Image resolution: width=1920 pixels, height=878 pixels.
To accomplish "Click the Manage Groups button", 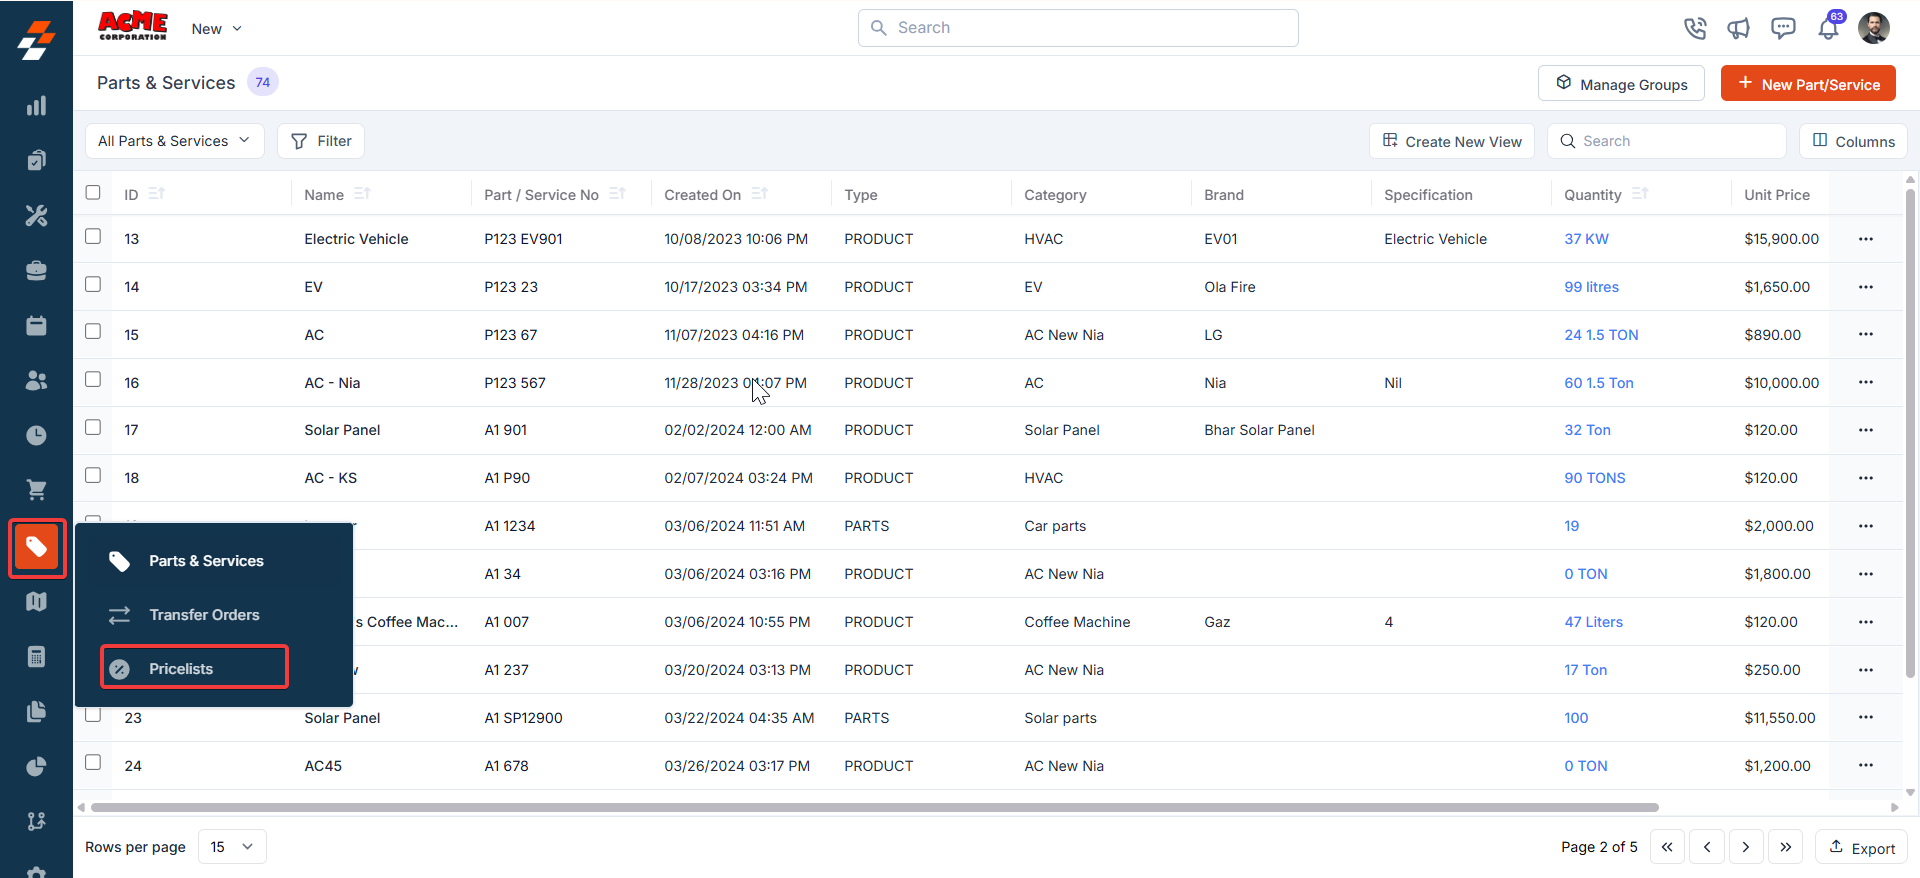I will click(1621, 84).
